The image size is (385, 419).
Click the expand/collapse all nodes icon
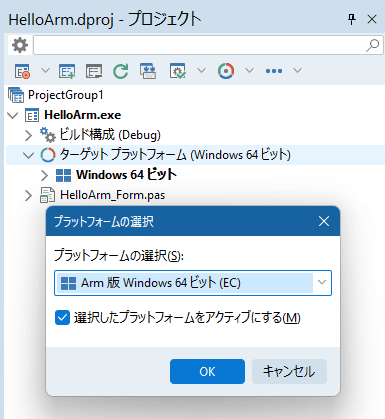(x=148, y=71)
